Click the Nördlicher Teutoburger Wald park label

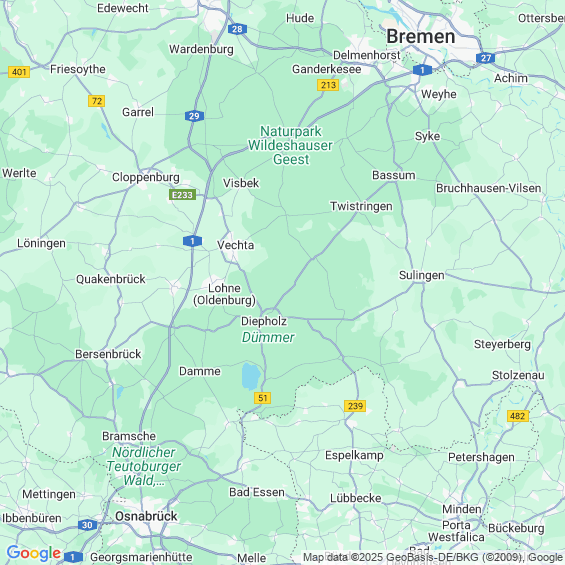(143, 466)
